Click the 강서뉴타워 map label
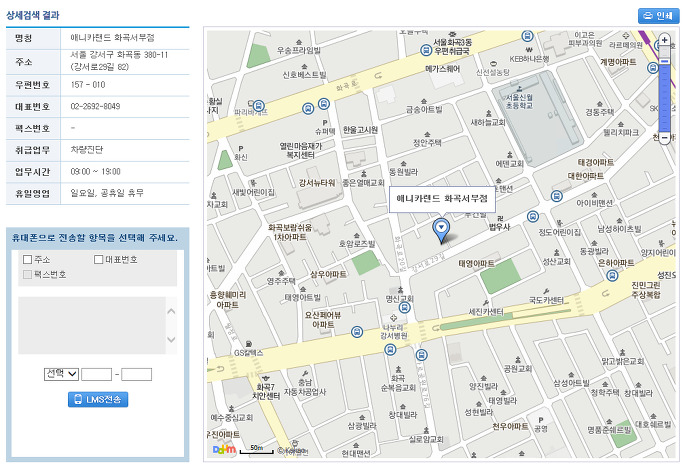 [x=317, y=183]
